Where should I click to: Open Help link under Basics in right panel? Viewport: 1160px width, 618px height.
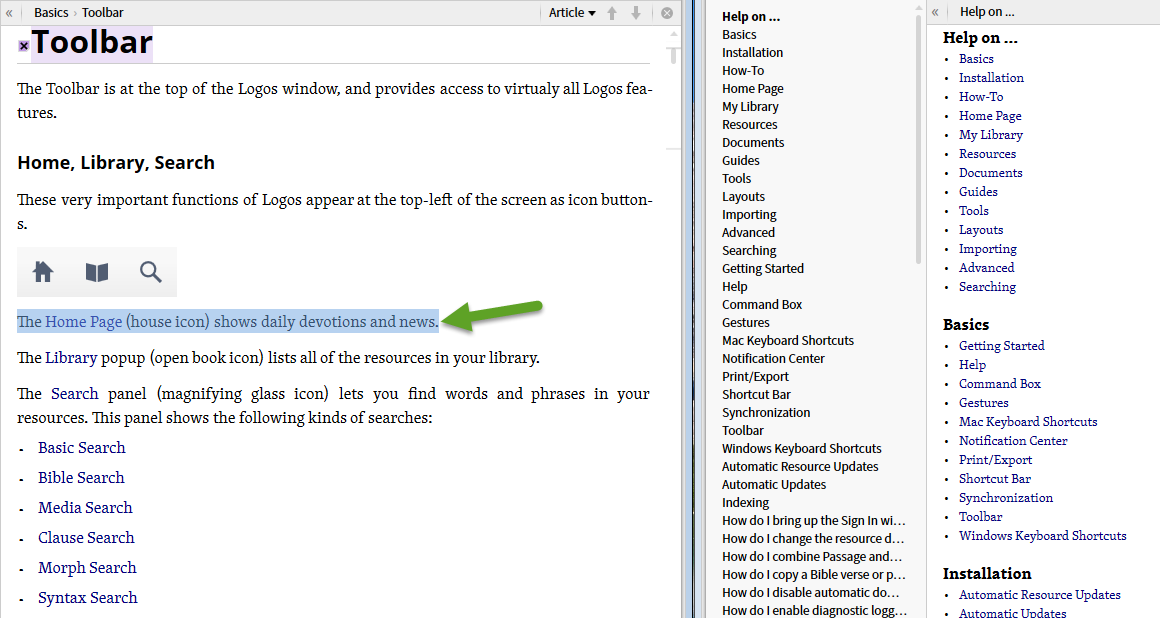(x=972, y=365)
